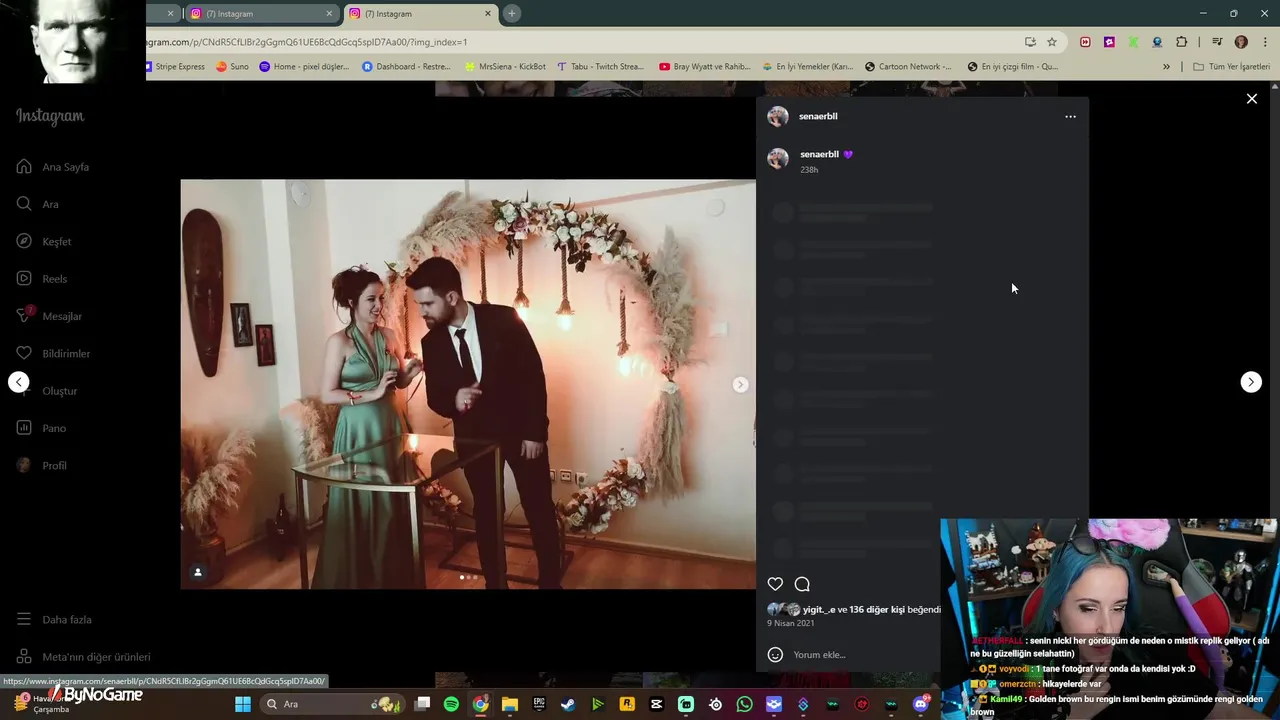Open Windows Start menu
Screen dimensions: 1280x720
(243, 704)
